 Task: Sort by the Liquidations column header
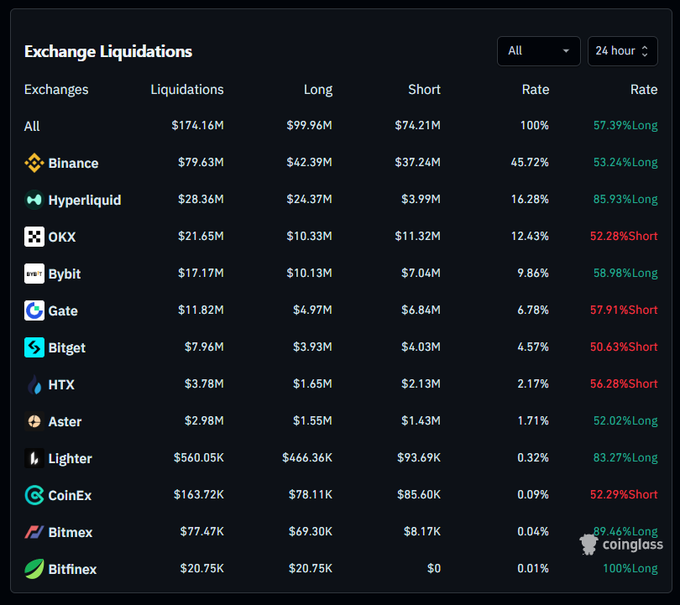point(187,89)
